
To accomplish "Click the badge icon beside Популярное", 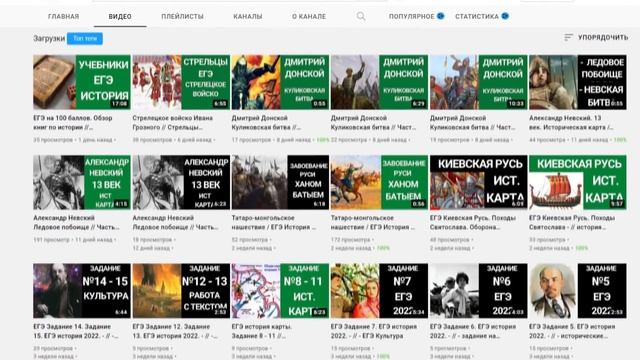I will click(440, 16).
